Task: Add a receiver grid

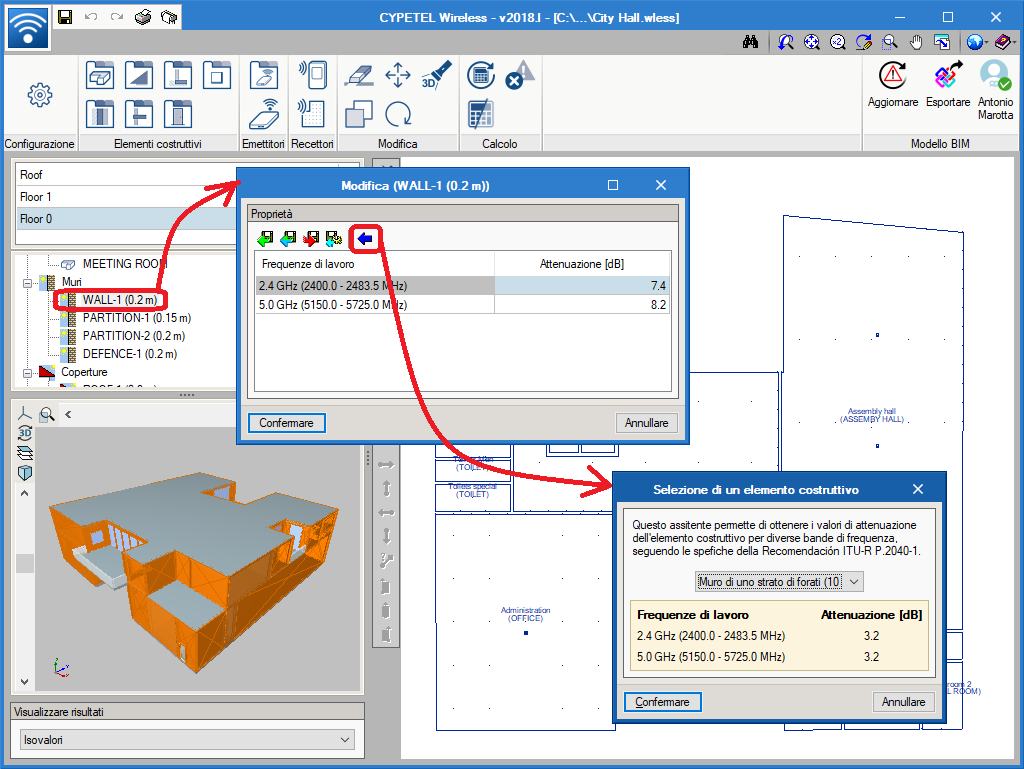Action: [x=312, y=114]
